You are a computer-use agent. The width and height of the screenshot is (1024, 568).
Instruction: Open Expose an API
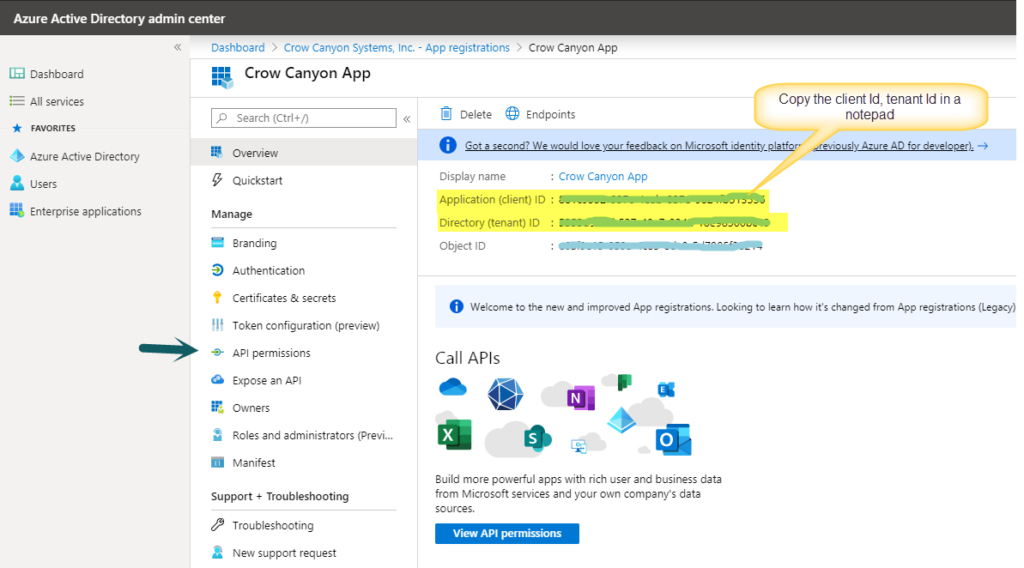[x=267, y=381]
